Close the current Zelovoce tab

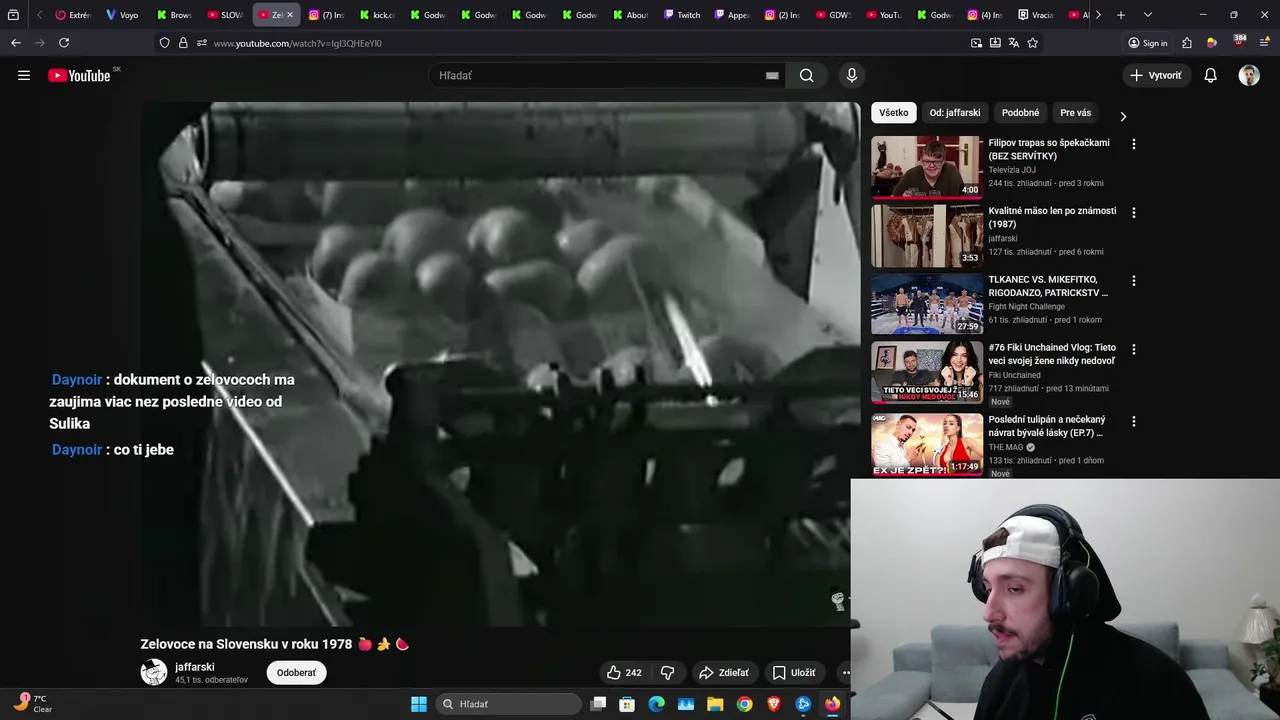pyautogui.click(x=290, y=15)
